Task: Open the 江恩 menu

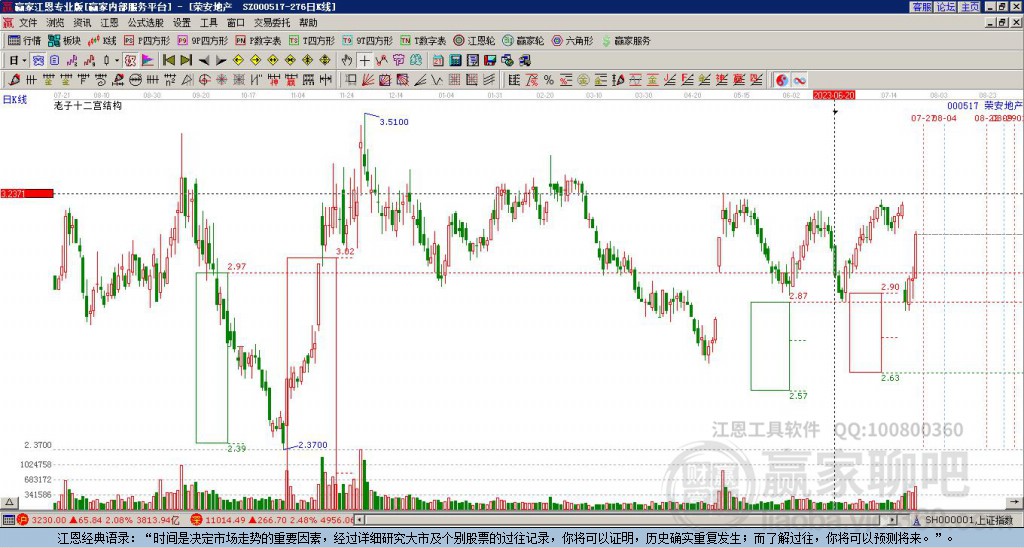Action: point(109,23)
